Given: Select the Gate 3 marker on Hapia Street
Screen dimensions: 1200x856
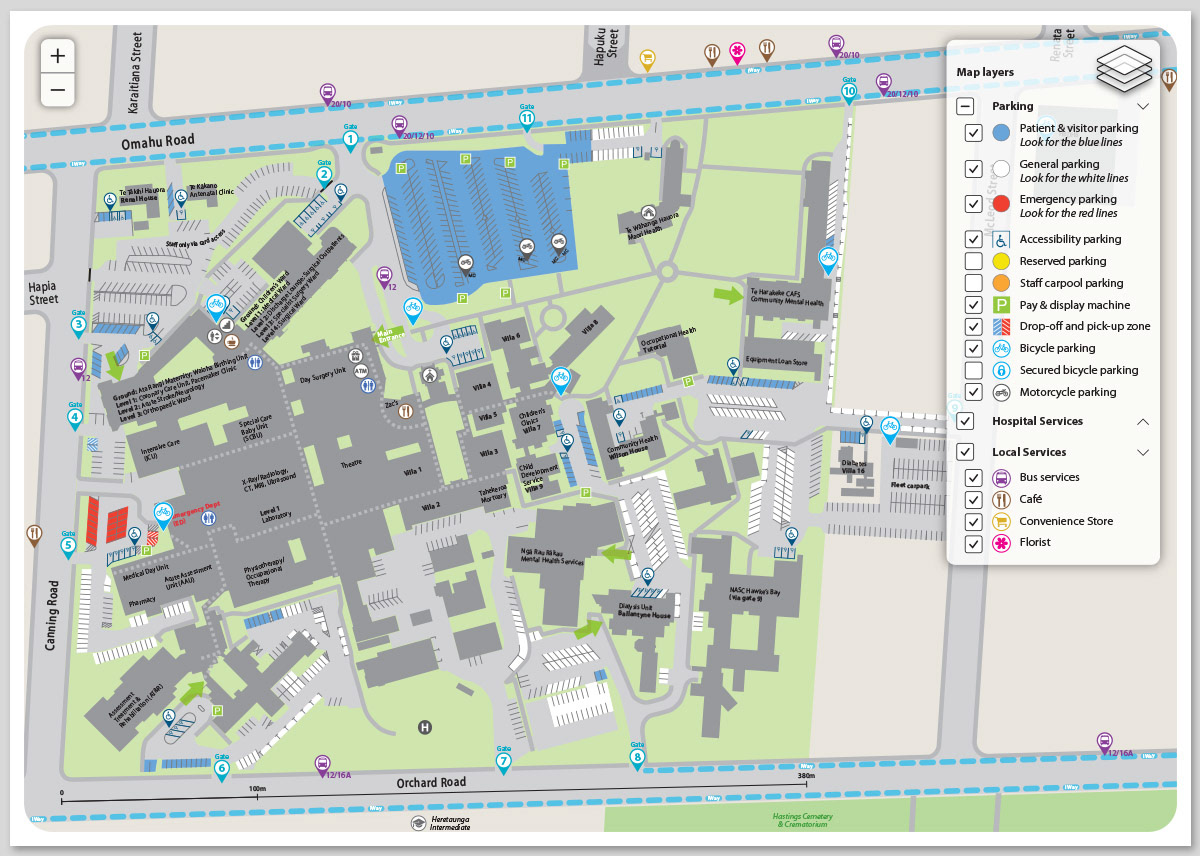Looking at the screenshot, I should coord(78,324).
